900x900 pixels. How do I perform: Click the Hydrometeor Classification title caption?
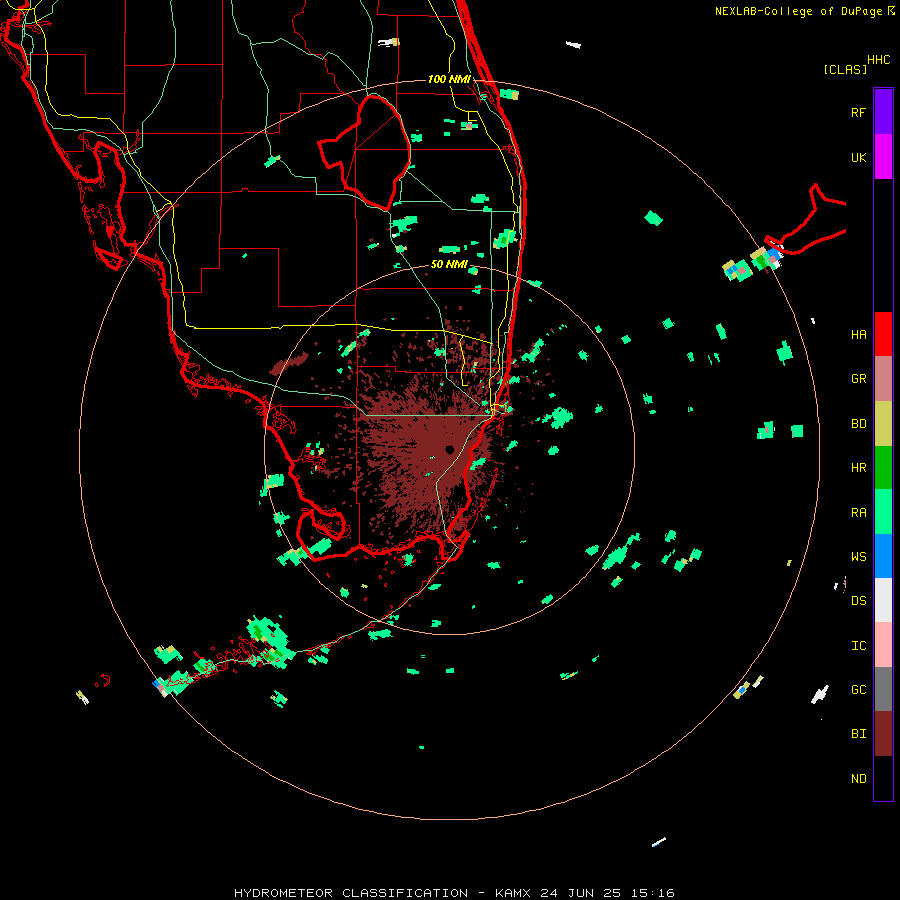(x=454, y=893)
